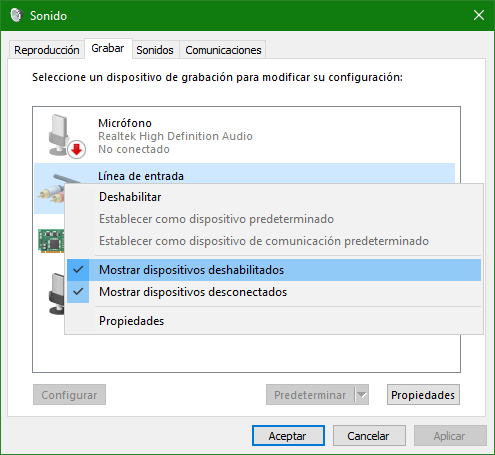This screenshot has height=455, width=495.
Task: Click the partially hidden microphone icon at bottom
Action: pyautogui.click(x=56, y=293)
